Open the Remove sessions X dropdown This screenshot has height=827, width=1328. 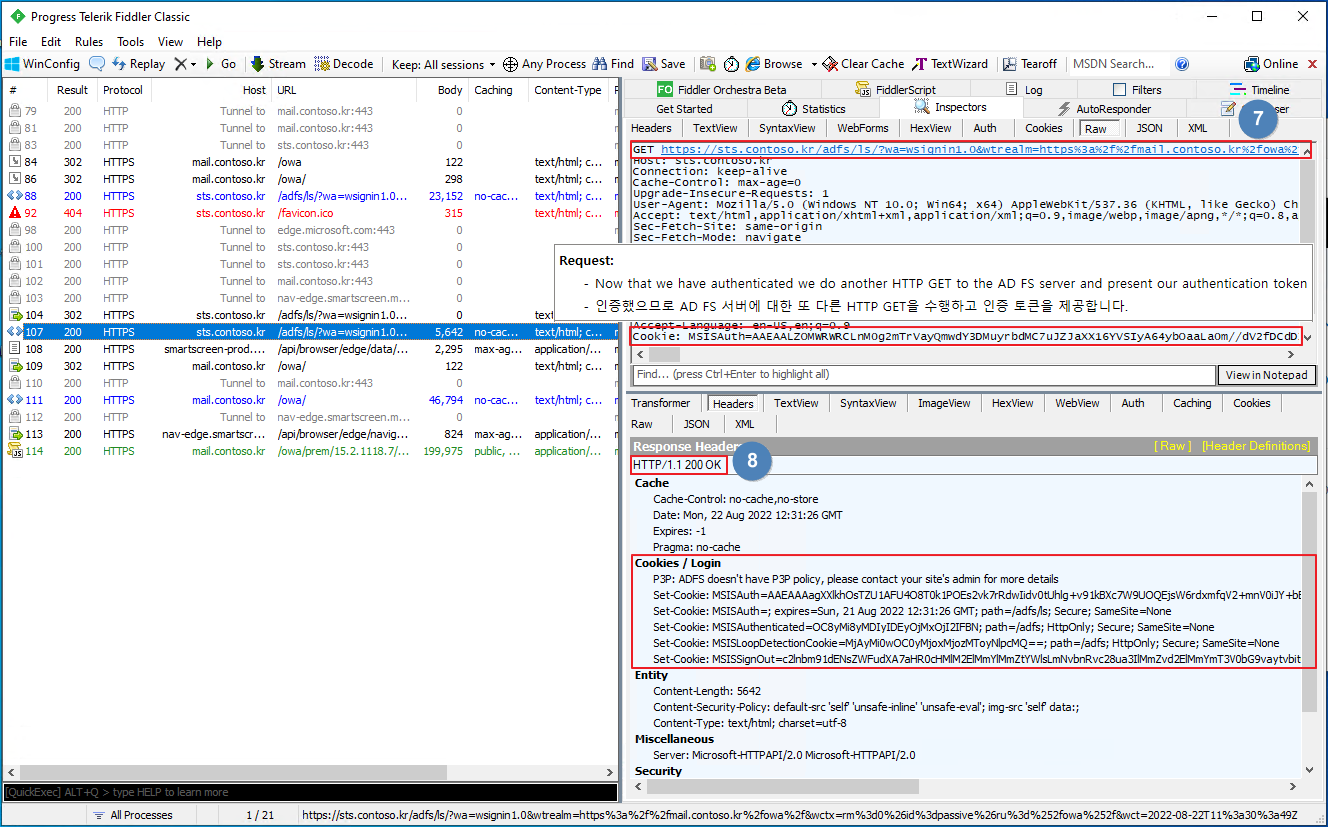185,64
